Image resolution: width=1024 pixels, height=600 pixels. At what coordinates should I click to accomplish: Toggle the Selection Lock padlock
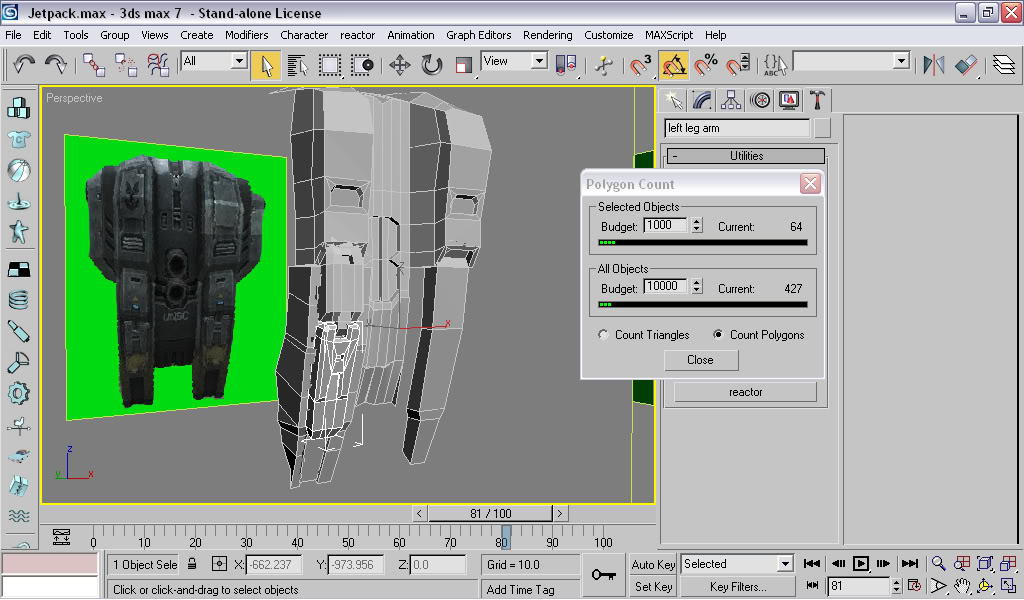(192, 563)
